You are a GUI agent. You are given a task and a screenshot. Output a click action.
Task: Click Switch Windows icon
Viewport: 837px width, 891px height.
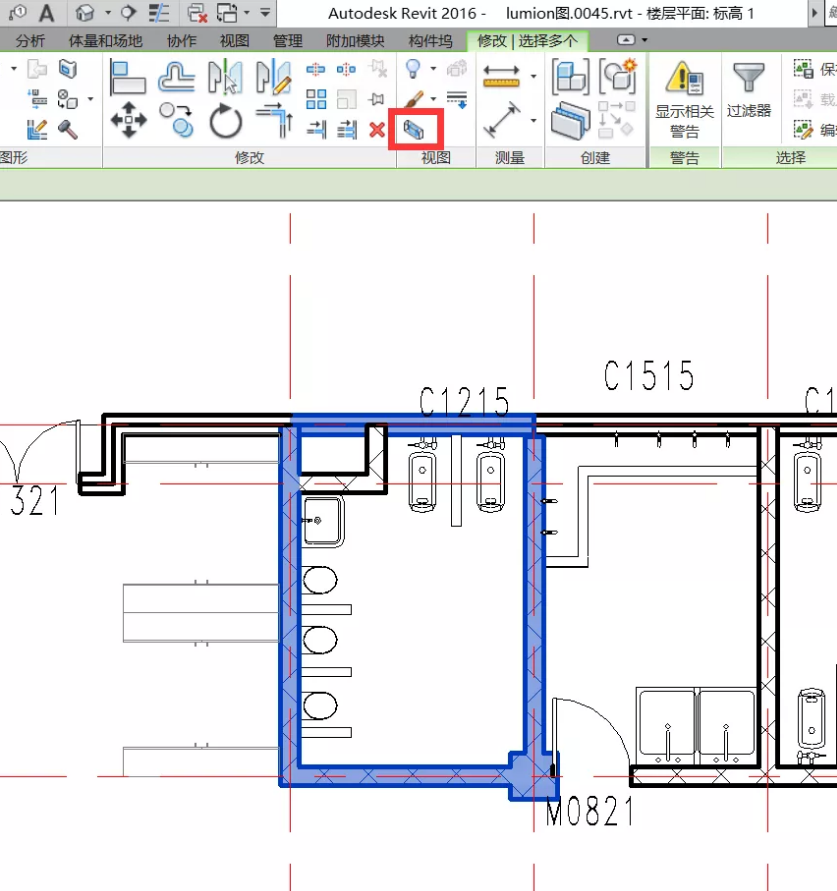[x=227, y=13]
